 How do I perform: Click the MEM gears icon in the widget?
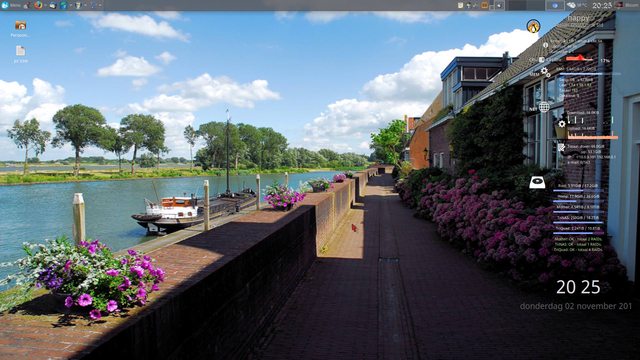[x=546, y=72]
